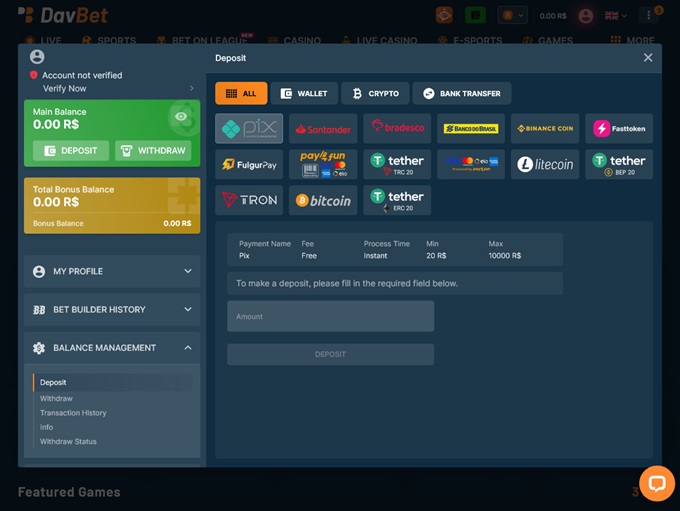680x511 pixels.
Task: Switch to Bank Transfer tab
Action: [462, 94]
